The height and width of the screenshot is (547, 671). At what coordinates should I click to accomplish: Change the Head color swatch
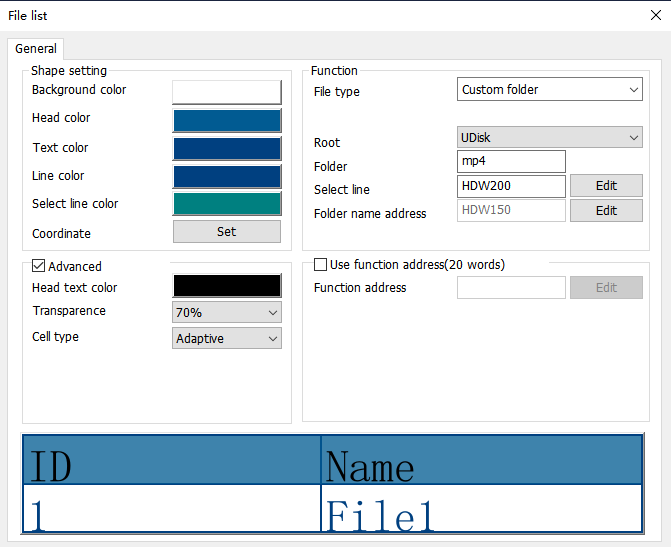[x=227, y=120]
